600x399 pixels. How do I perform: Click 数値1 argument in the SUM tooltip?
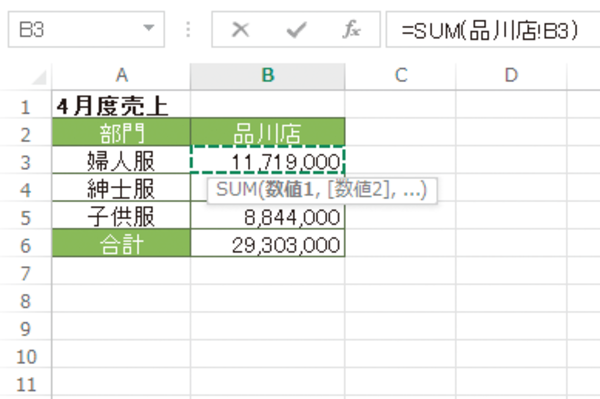(290, 189)
